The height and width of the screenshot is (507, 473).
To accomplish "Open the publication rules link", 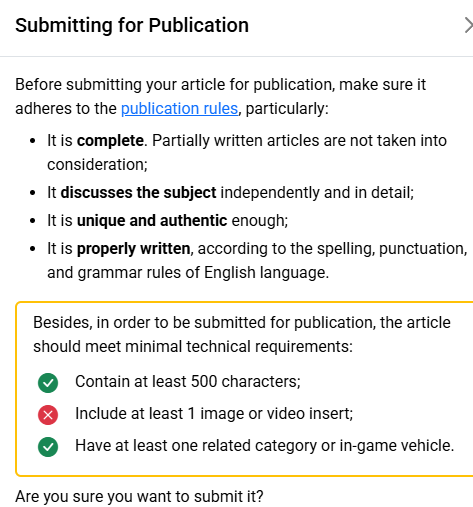I will click(179, 109).
